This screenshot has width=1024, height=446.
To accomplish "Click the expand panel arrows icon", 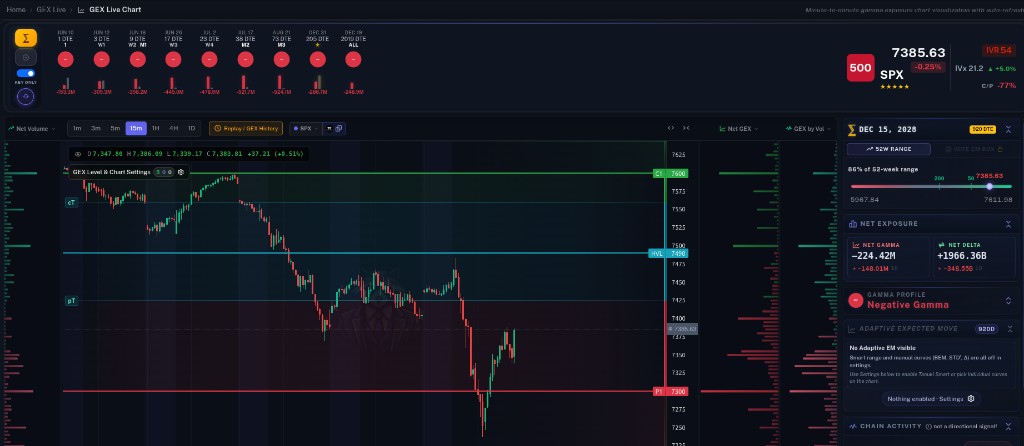I will tap(671, 128).
